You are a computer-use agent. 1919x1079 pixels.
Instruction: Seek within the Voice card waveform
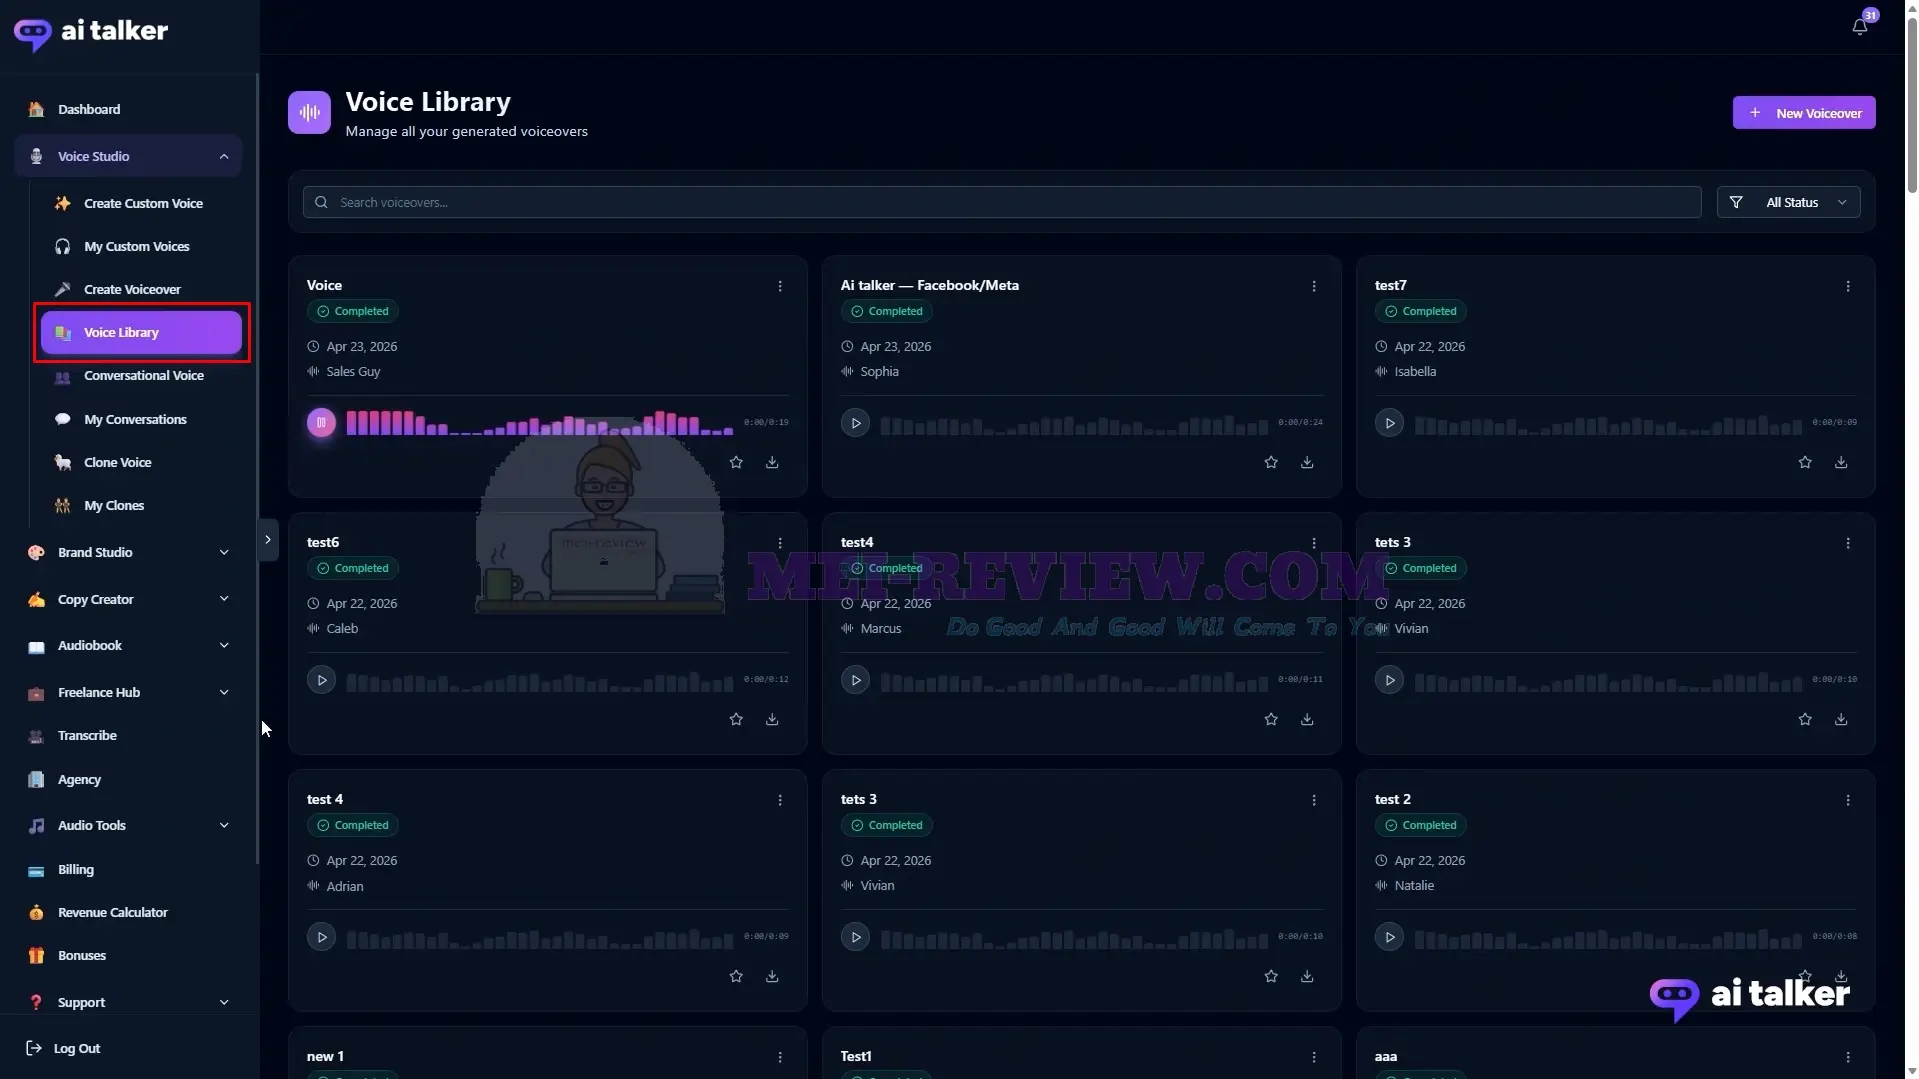point(540,423)
